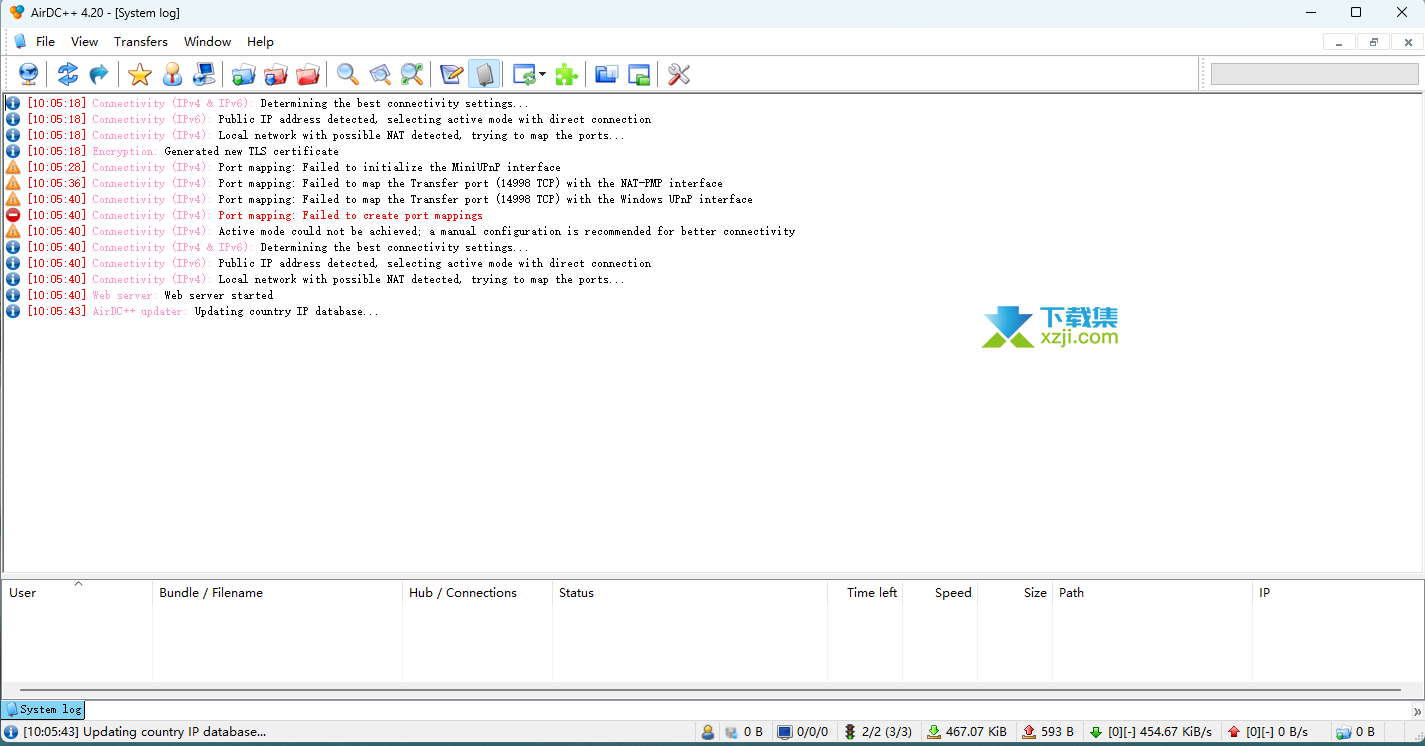
Task: Open Recent Hubs with the computer globe icon
Action: [x=204, y=74]
